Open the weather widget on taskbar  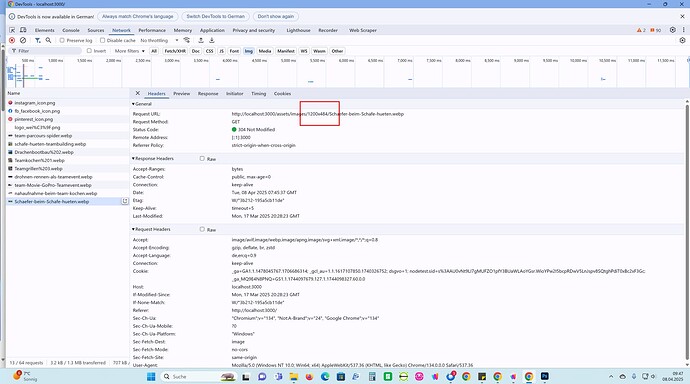coord(25,376)
